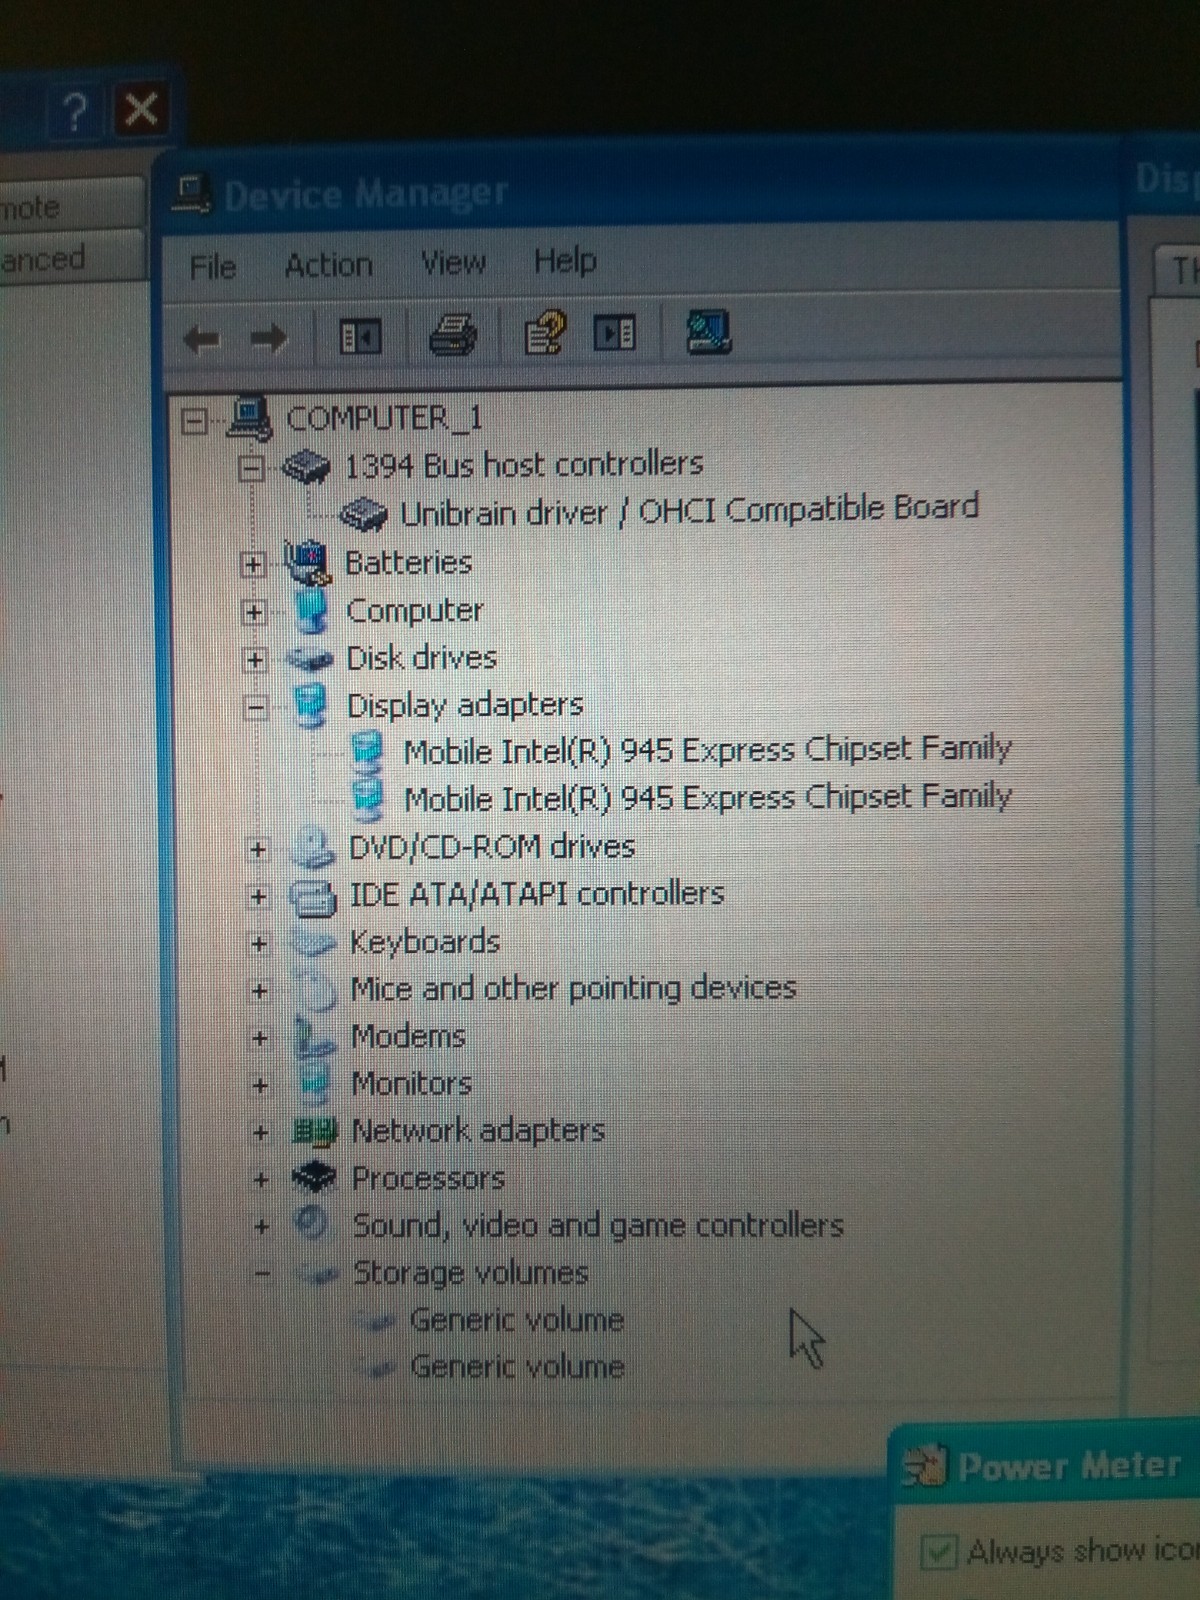Viewport: 1200px width, 1600px height.
Task: Close the left background dialog
Action: point(141,109)
